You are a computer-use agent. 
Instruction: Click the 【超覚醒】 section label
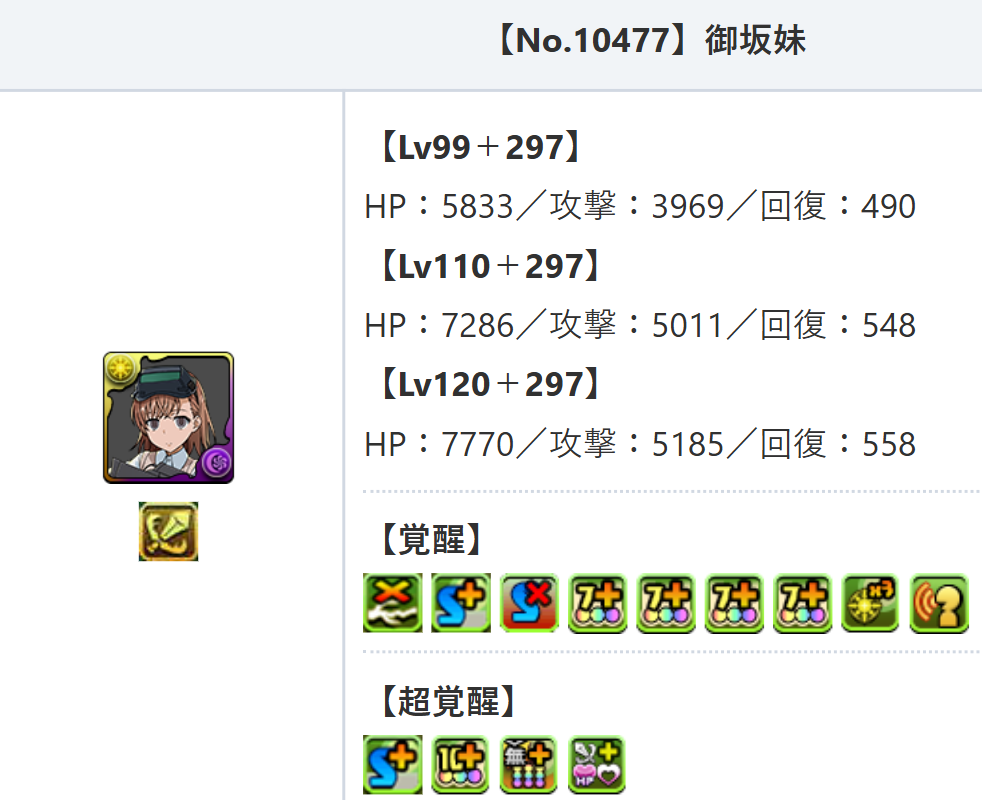click(448, 701)
